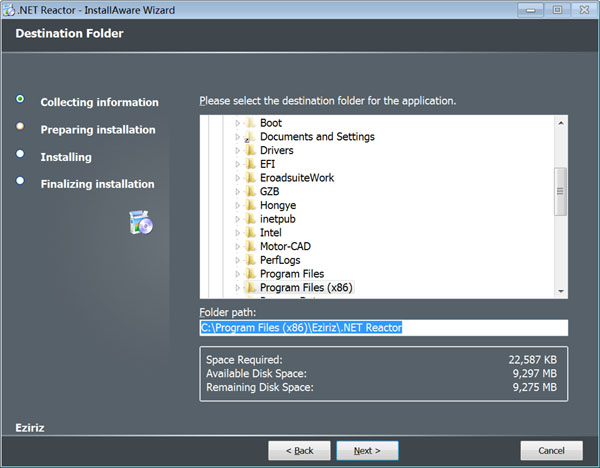The width and height of the screenshot is (600, 468).
Task: Expand the Program Files (x86) node
Action: (237, 288)
